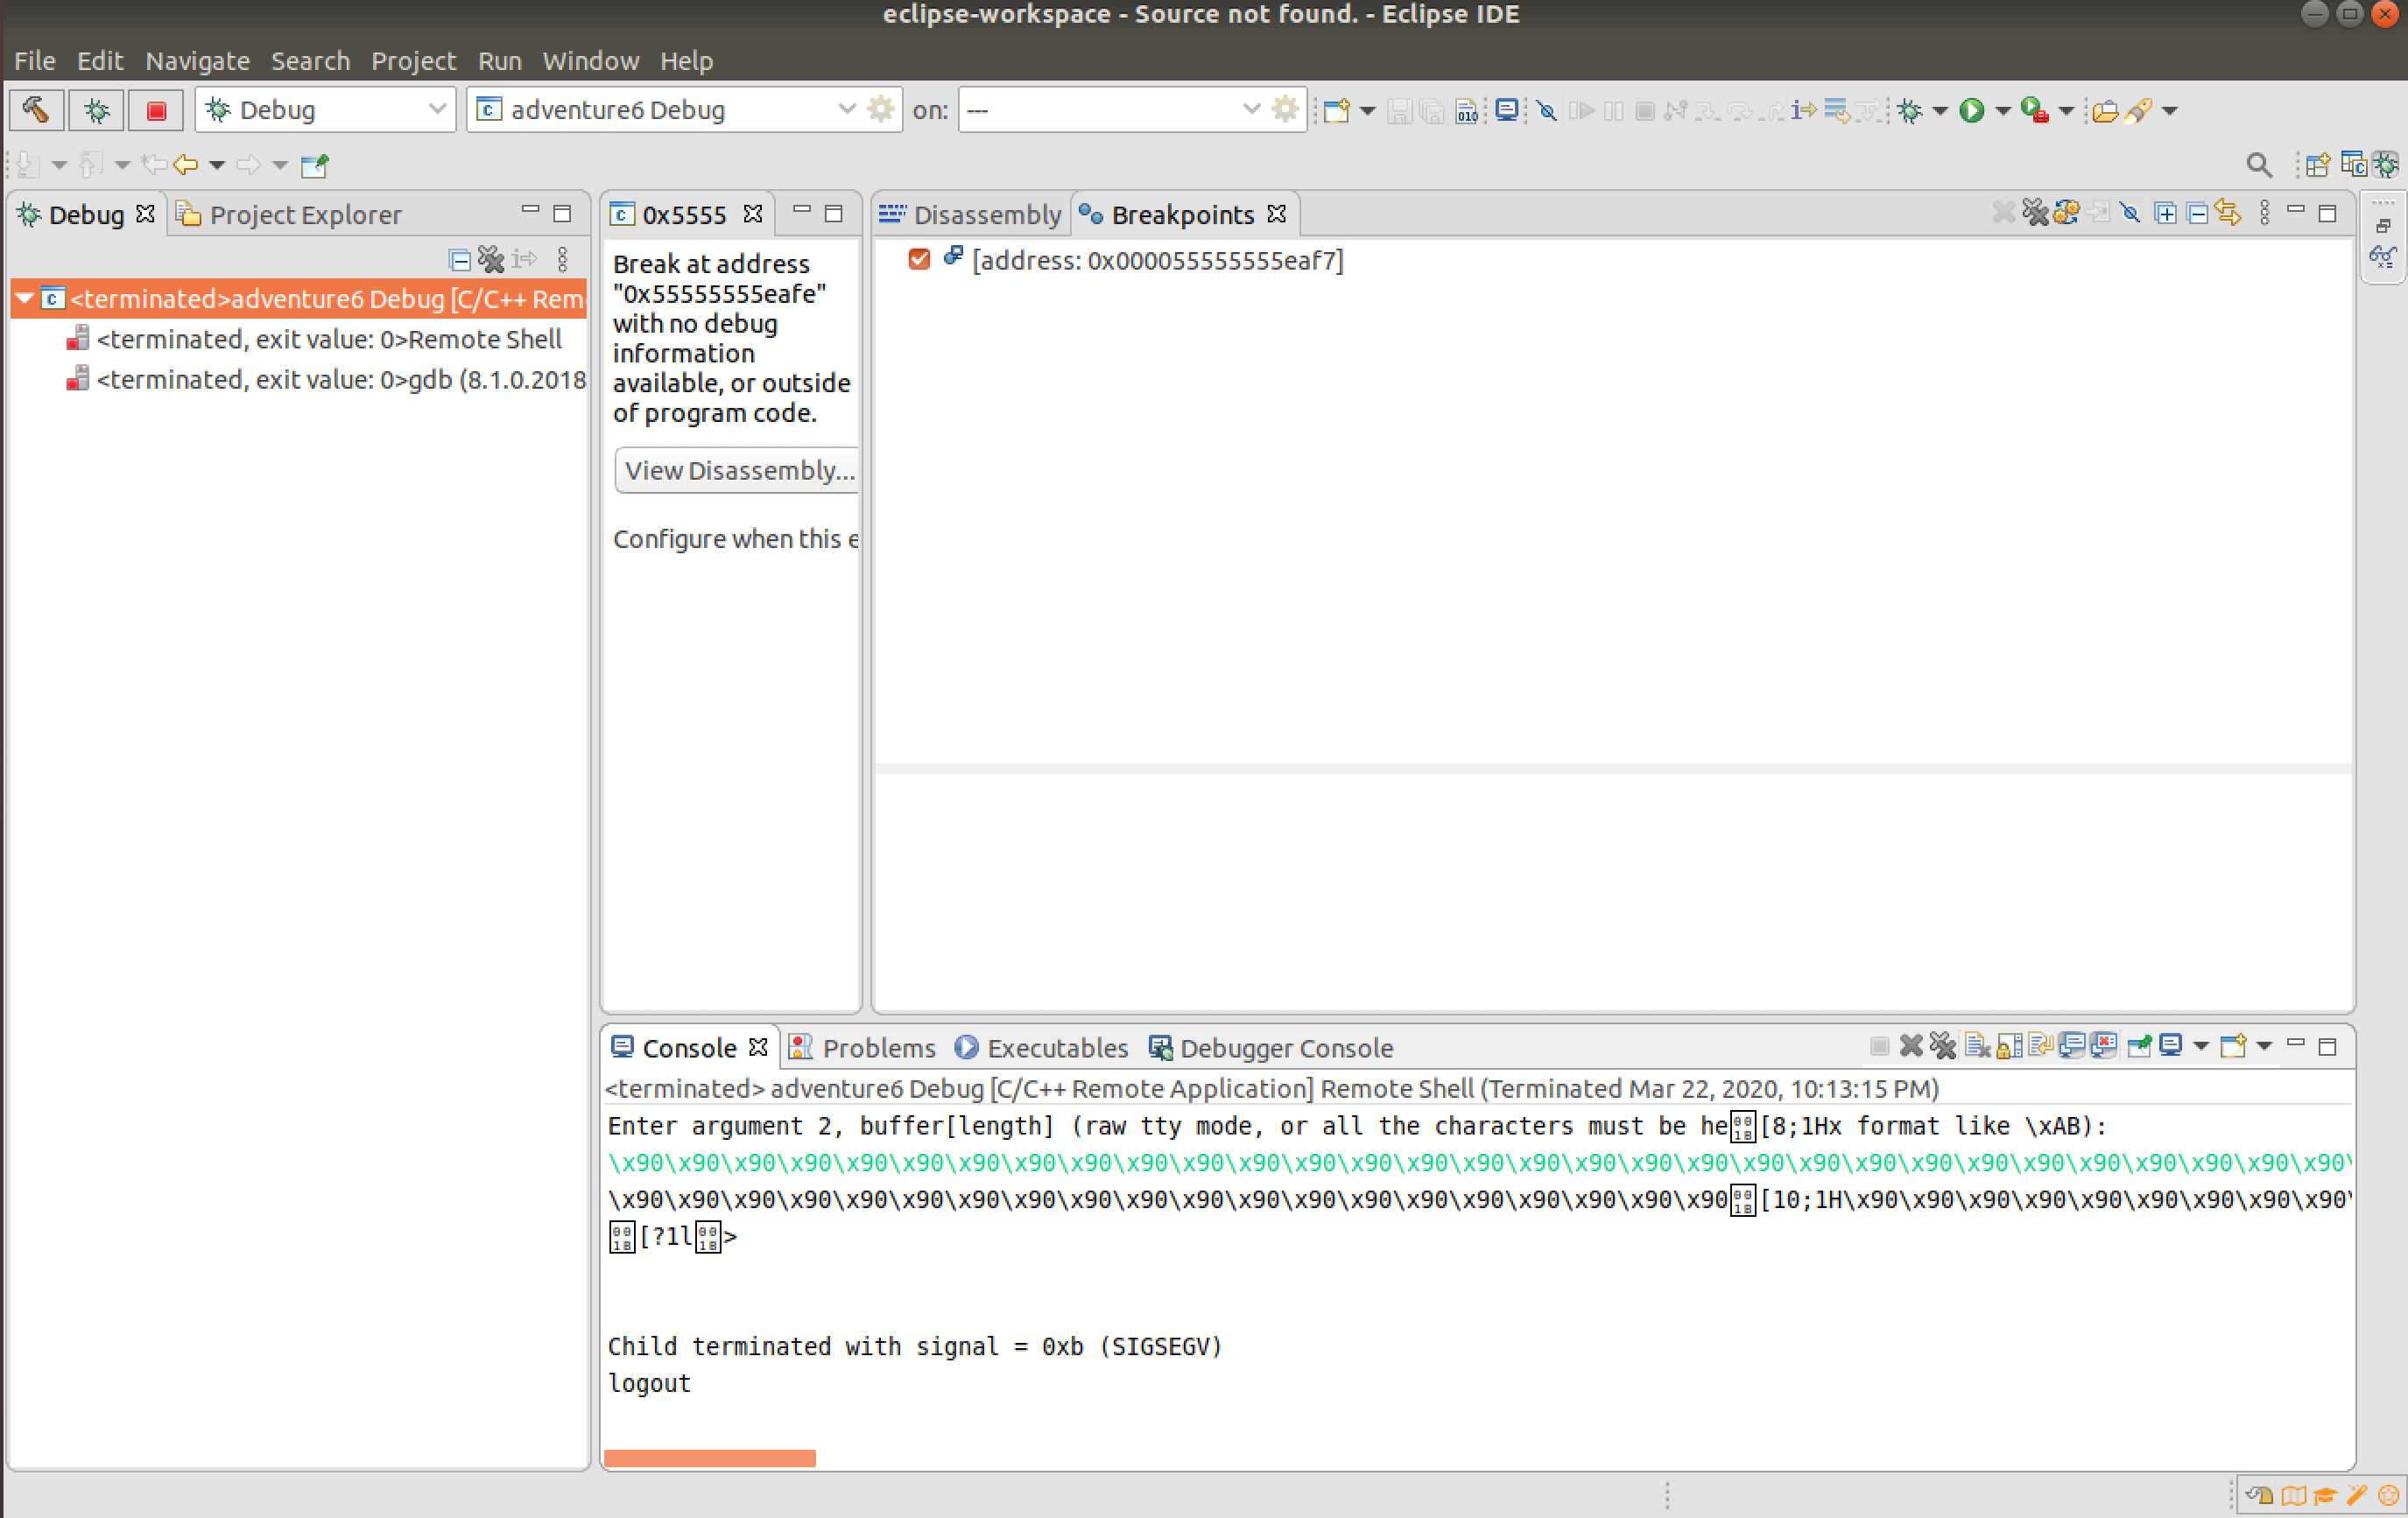The height and width of the screenshot is (1518, 2408).
Task: Collapse the adventure6 Debug tree node
Action: pos(25,299)
